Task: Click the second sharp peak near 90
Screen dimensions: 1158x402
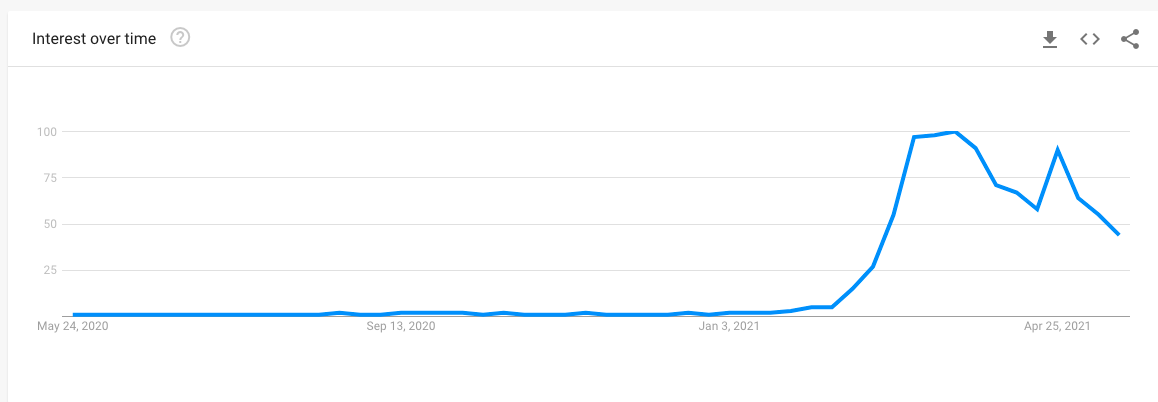Action: pyautogui.click(x=1057, y=150)
